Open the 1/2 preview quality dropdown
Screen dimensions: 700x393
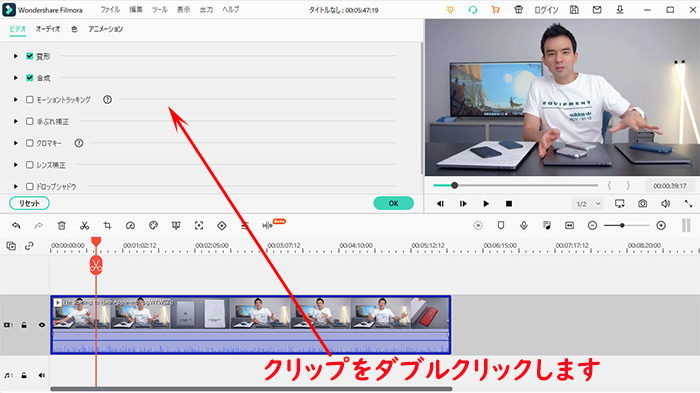(588, 204)
